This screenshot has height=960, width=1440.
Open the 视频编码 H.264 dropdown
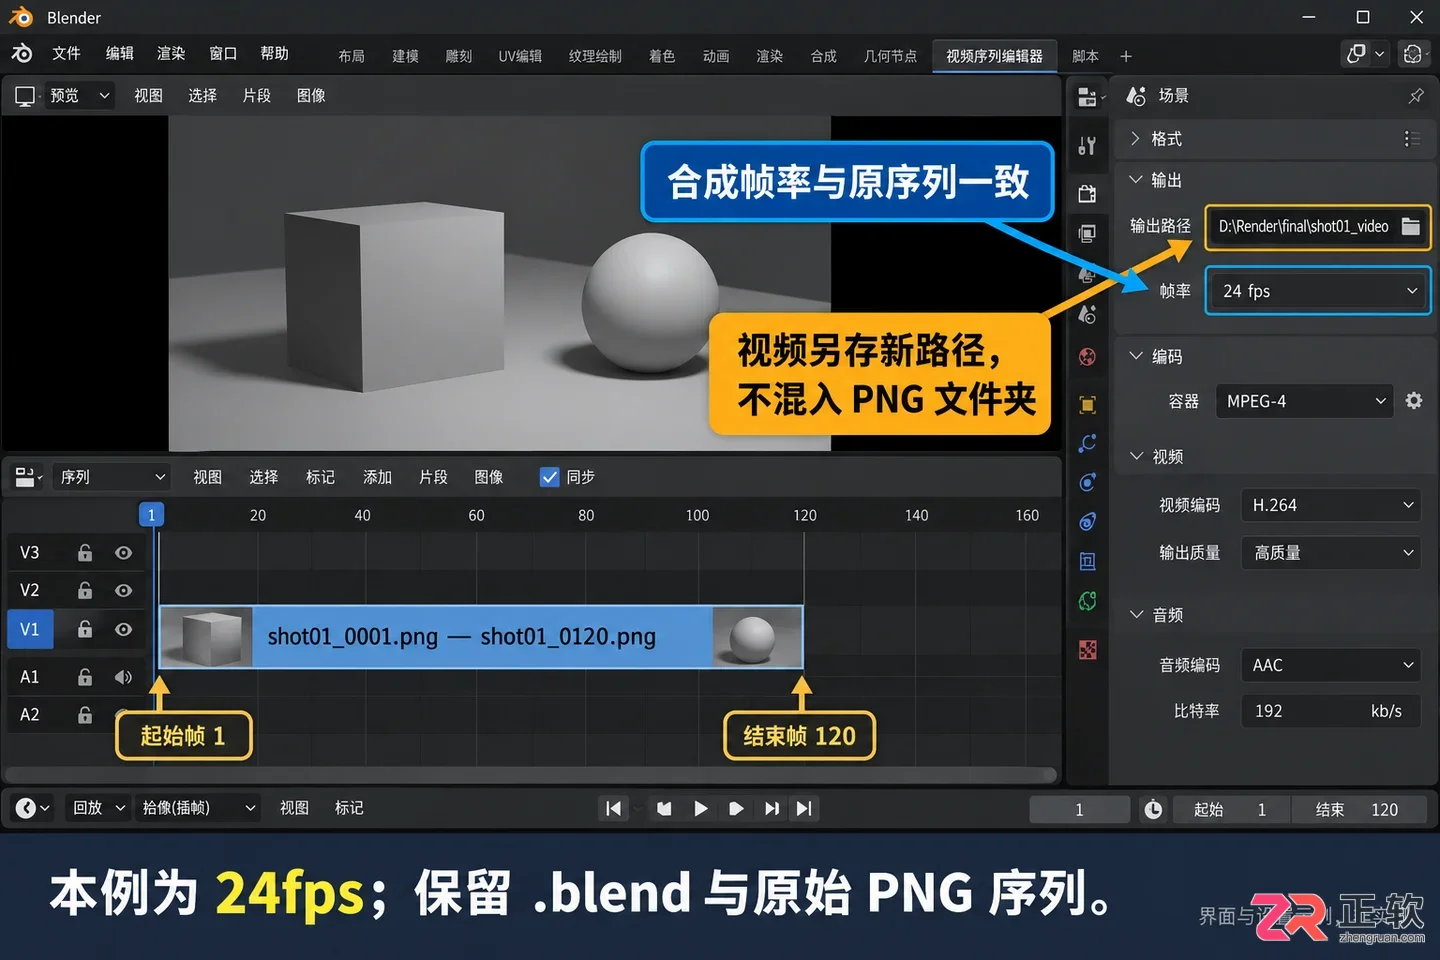1331,505
